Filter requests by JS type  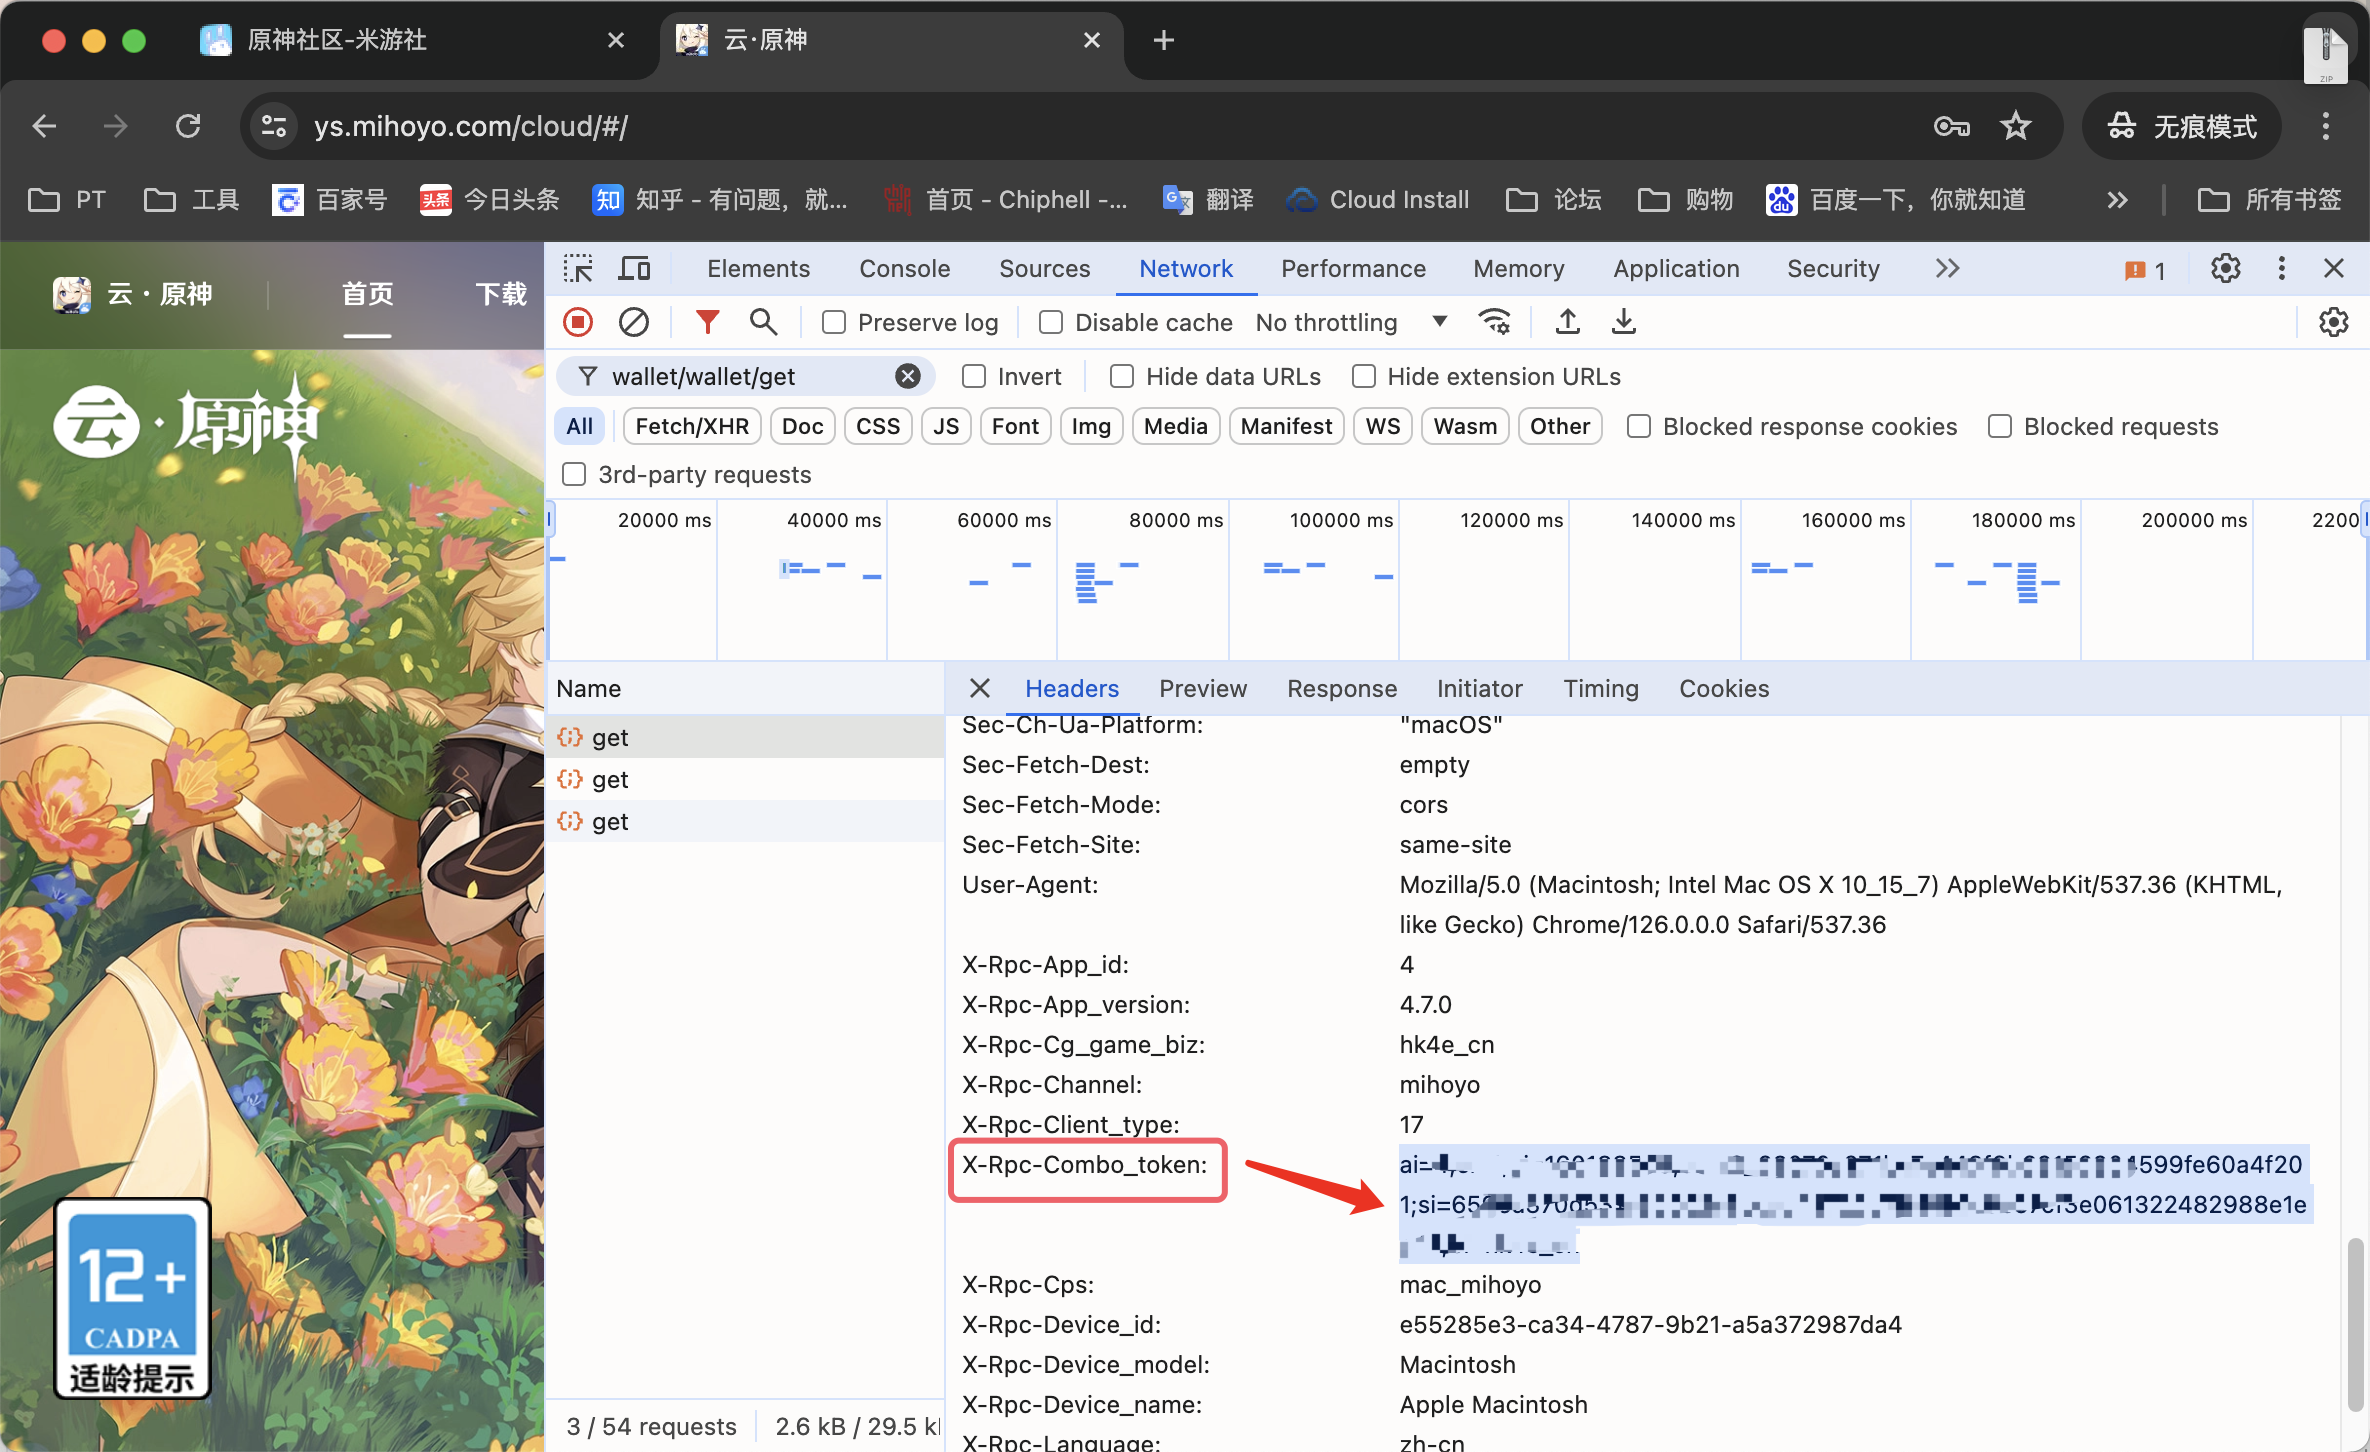(x=945, y=426)
